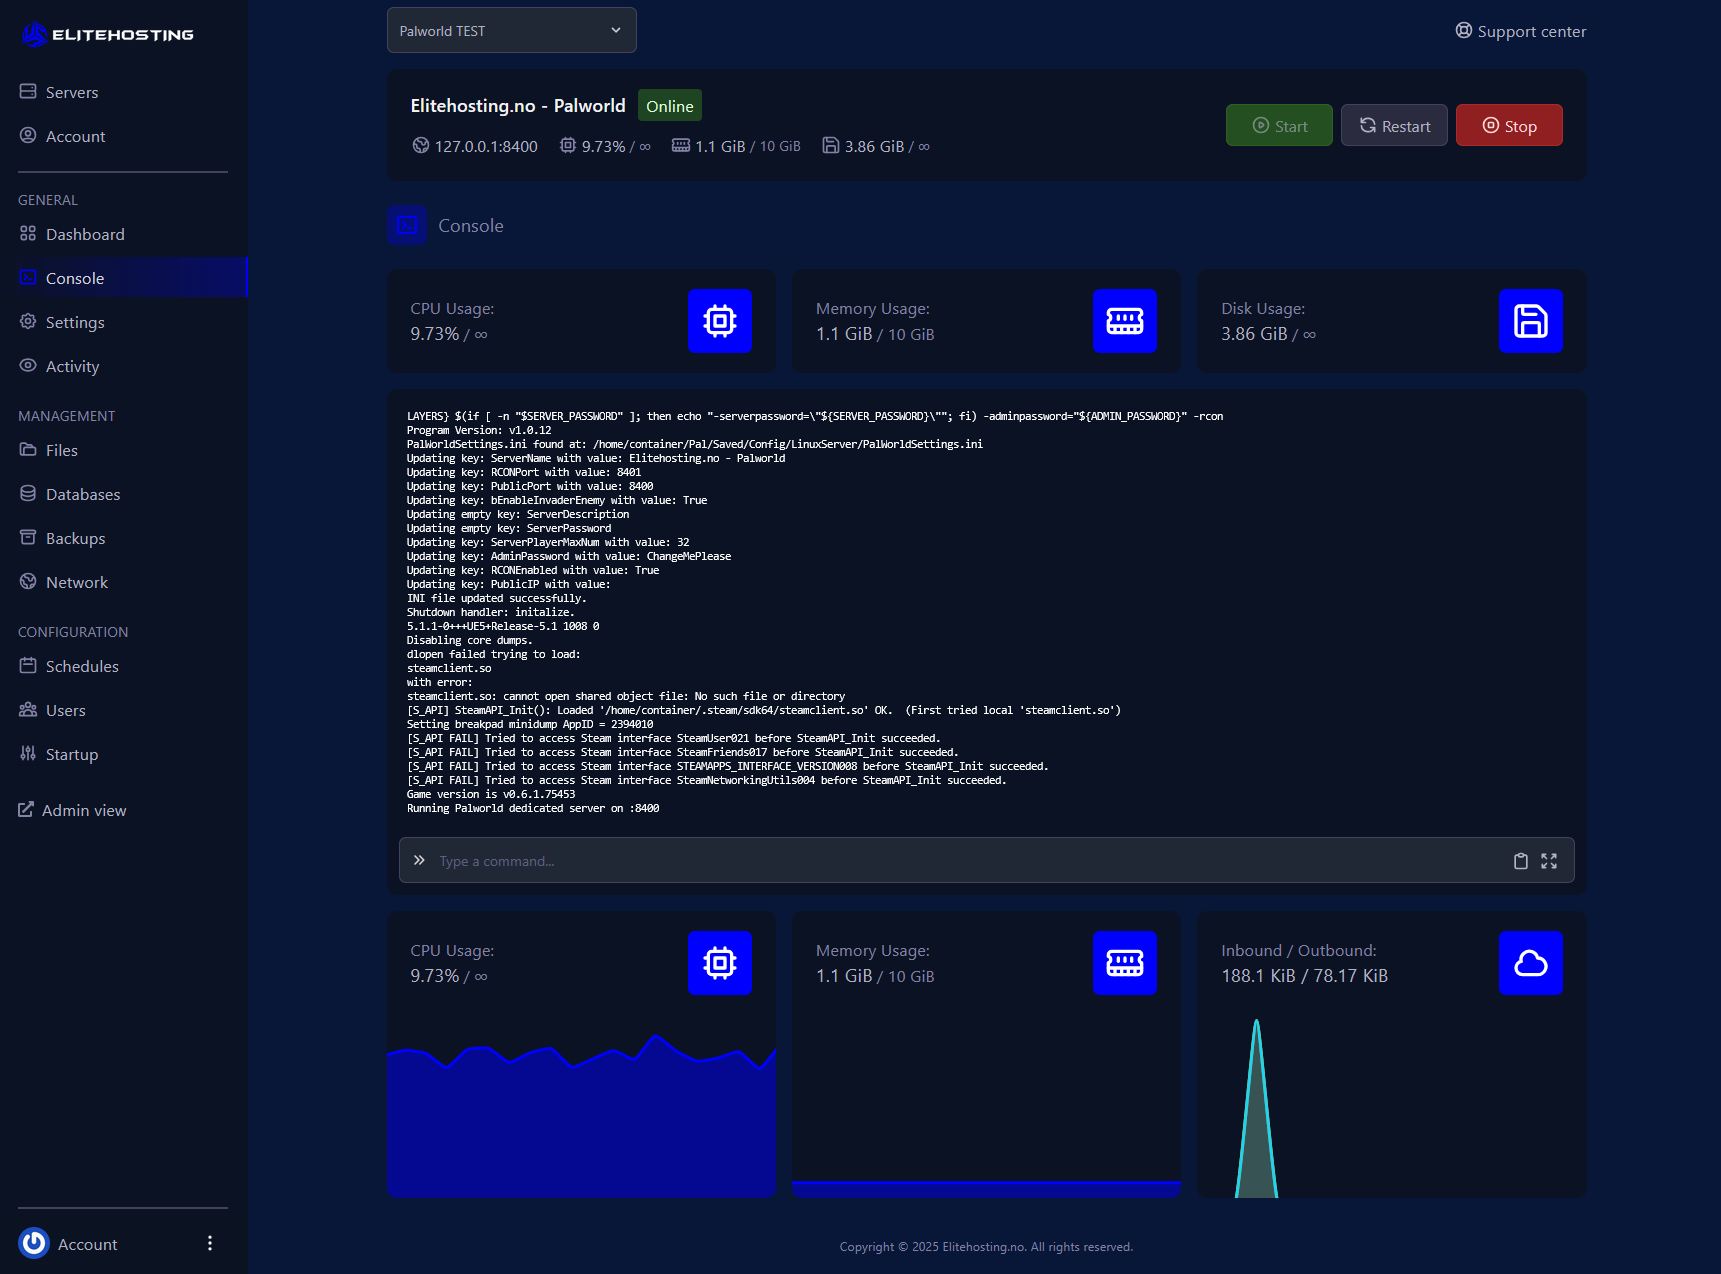
Task: Open the three-dot menu beside Account
Action: click(210, 1243)
